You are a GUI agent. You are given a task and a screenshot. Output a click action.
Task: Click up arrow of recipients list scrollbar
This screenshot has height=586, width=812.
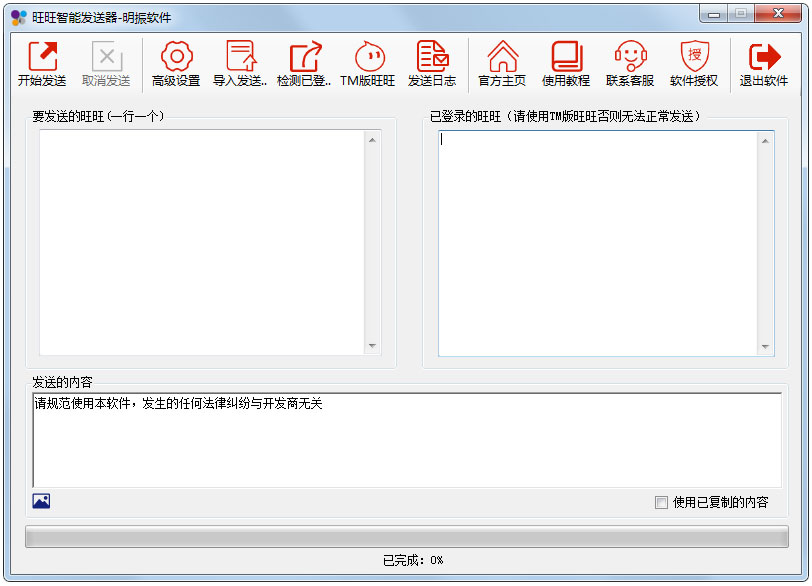tap(372, 140)
